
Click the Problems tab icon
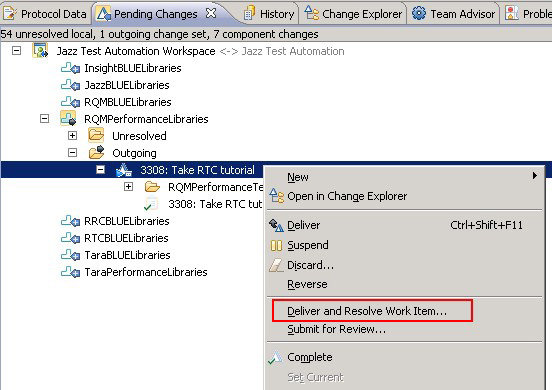pos(511,13)
